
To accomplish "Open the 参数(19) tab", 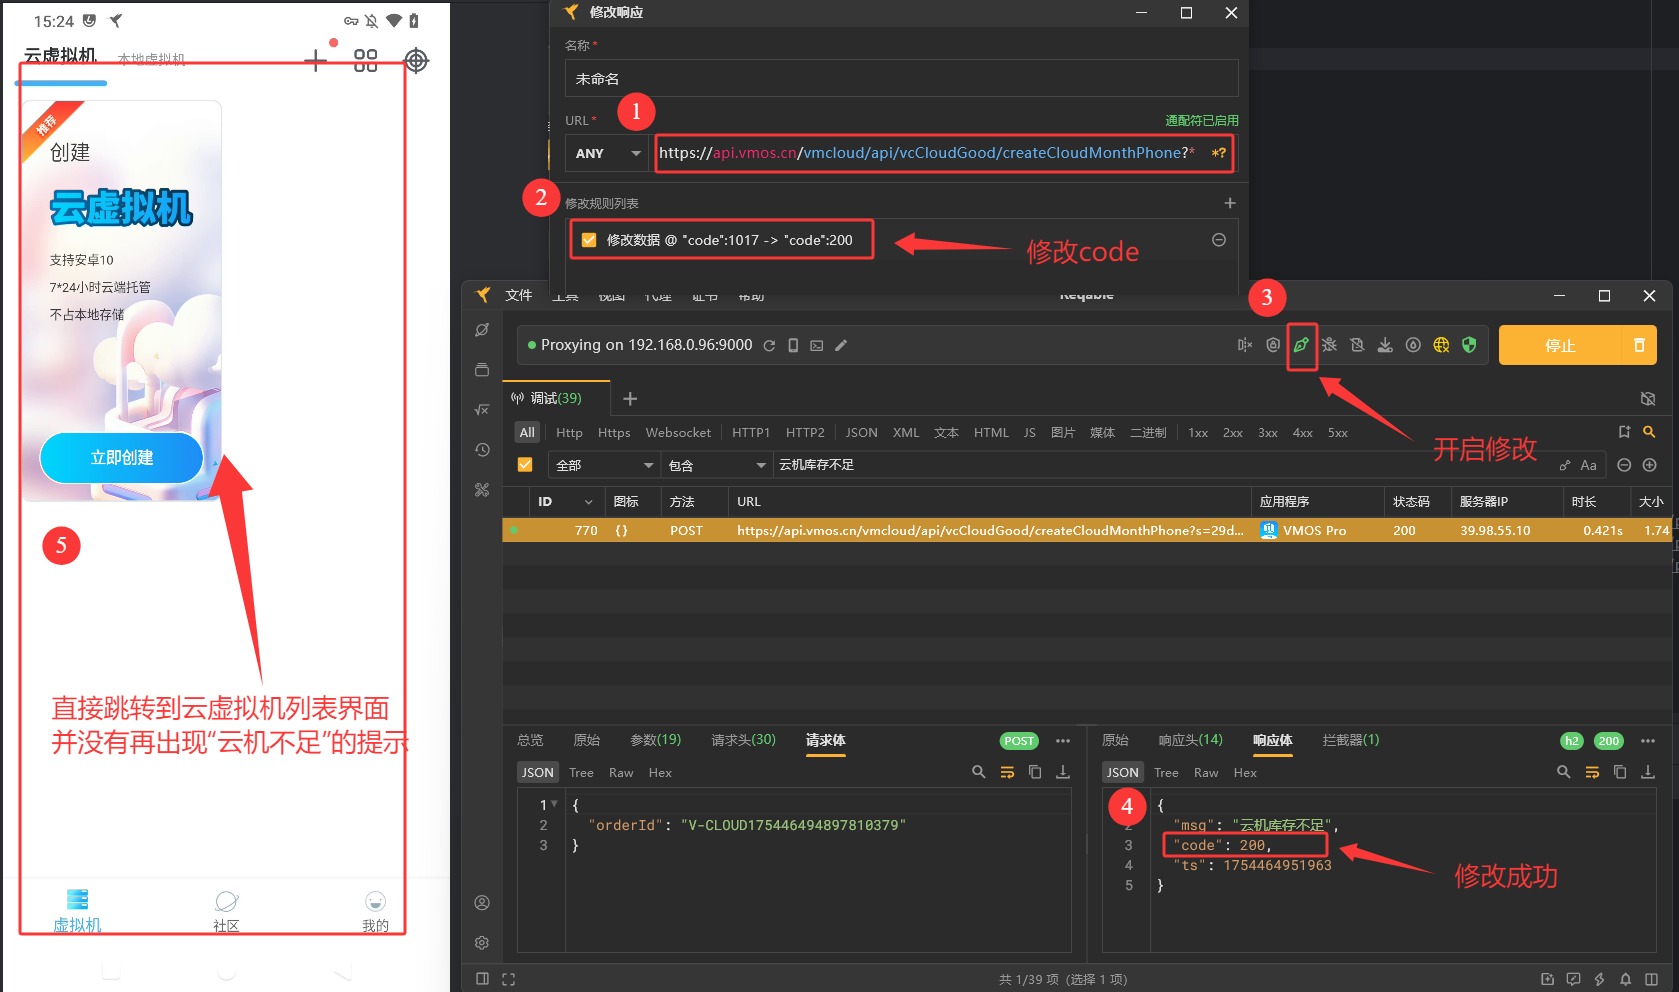I will pos(655,740).
